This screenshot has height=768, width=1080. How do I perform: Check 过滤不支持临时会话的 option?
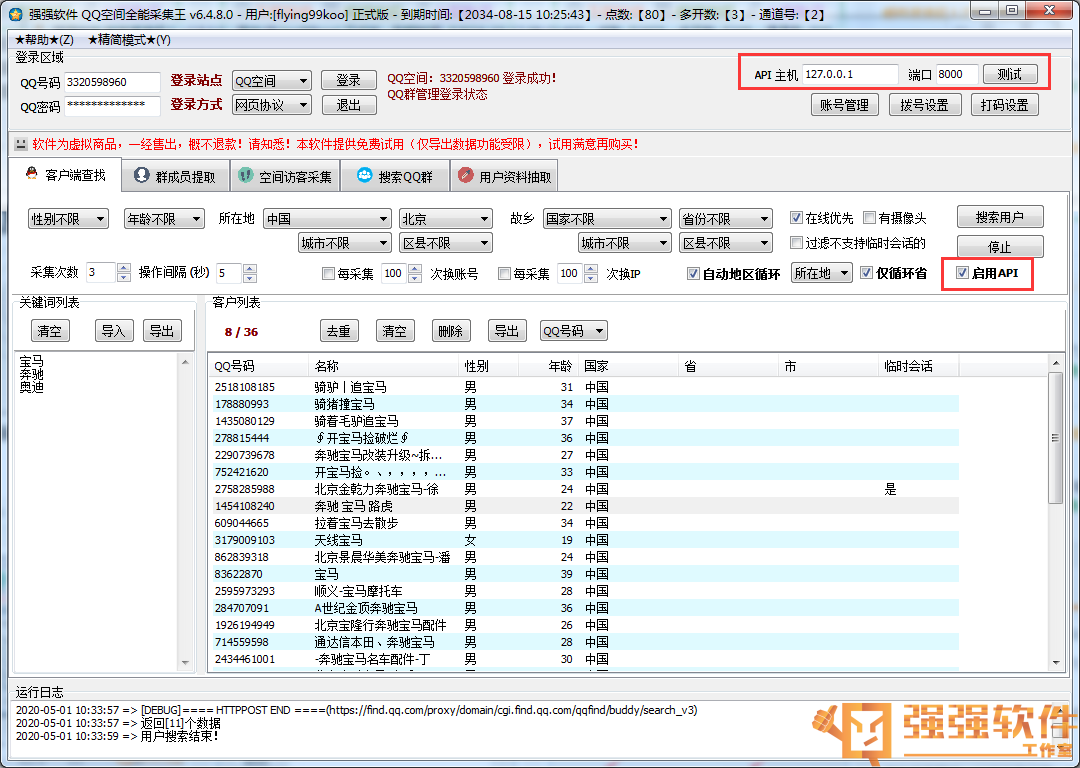(x=796, y=242)
